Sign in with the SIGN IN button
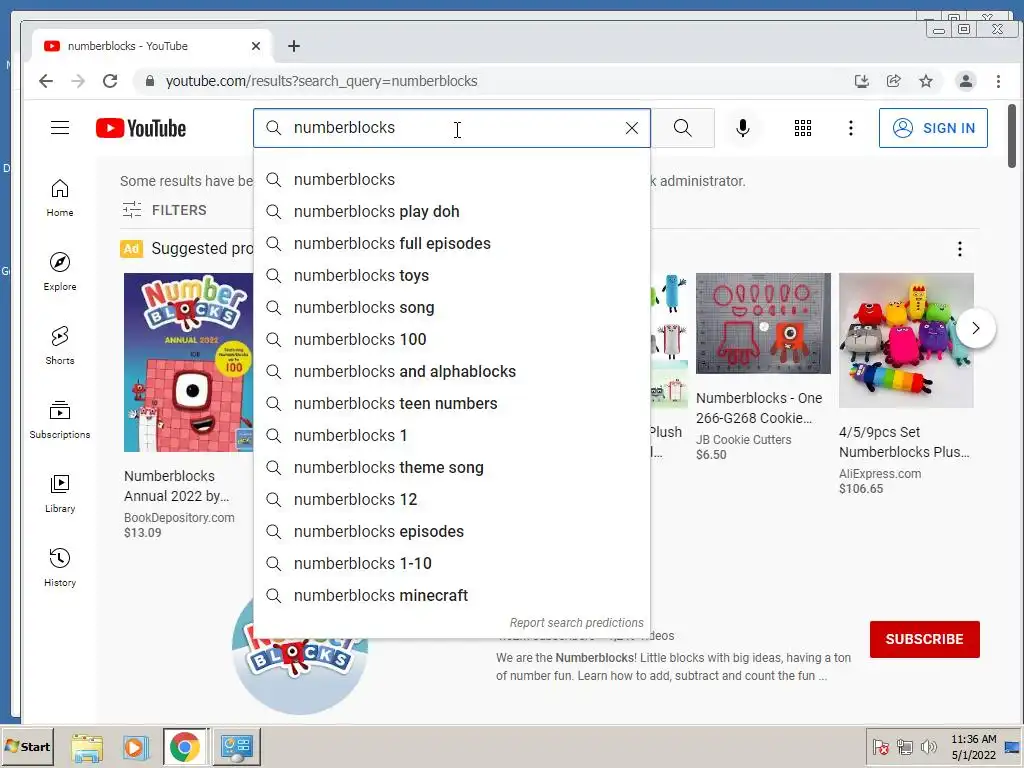This screenshot has height=768, width=1024. click(x=933, y=128)
